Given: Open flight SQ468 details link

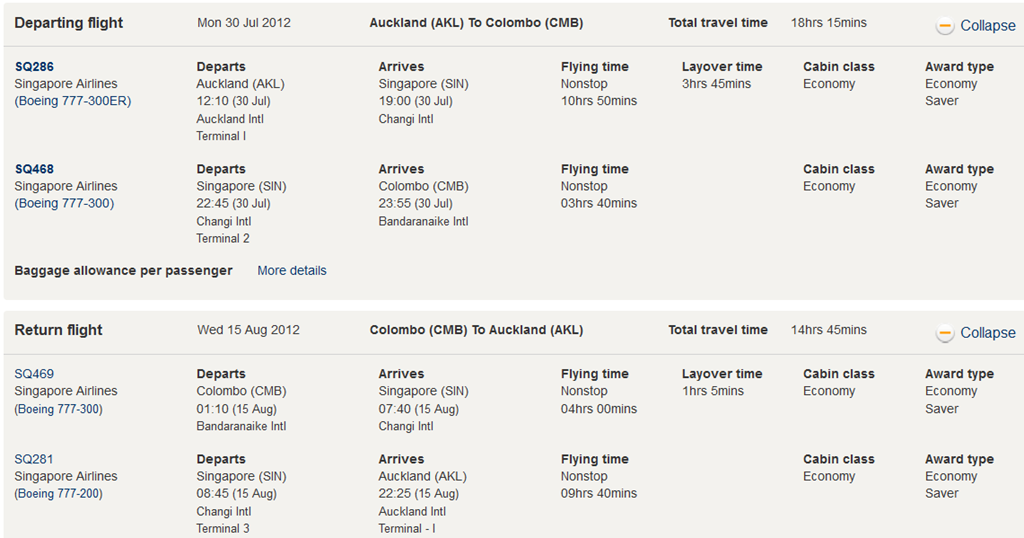Looking at the screenshot, I should click(x=34, y=169).
